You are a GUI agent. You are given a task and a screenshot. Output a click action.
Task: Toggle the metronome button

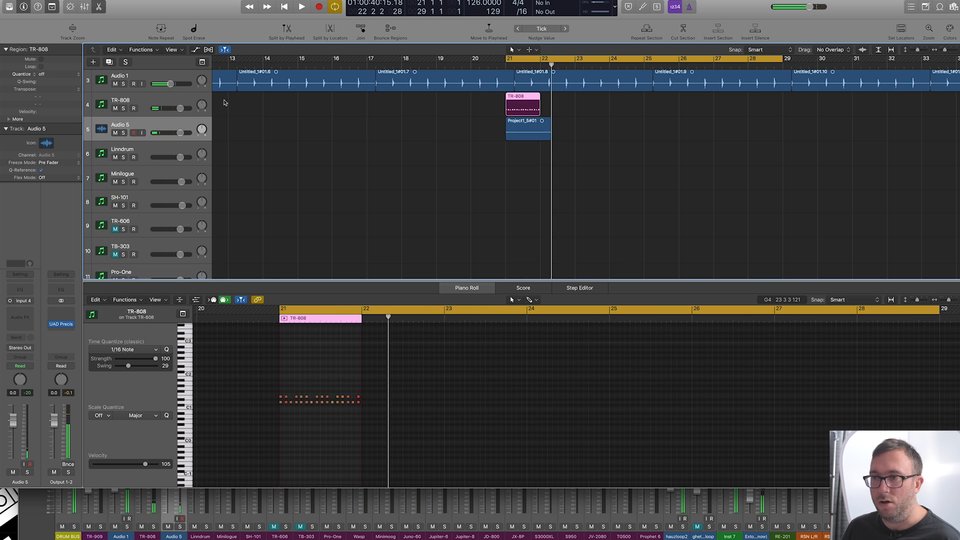click(689, 7)
